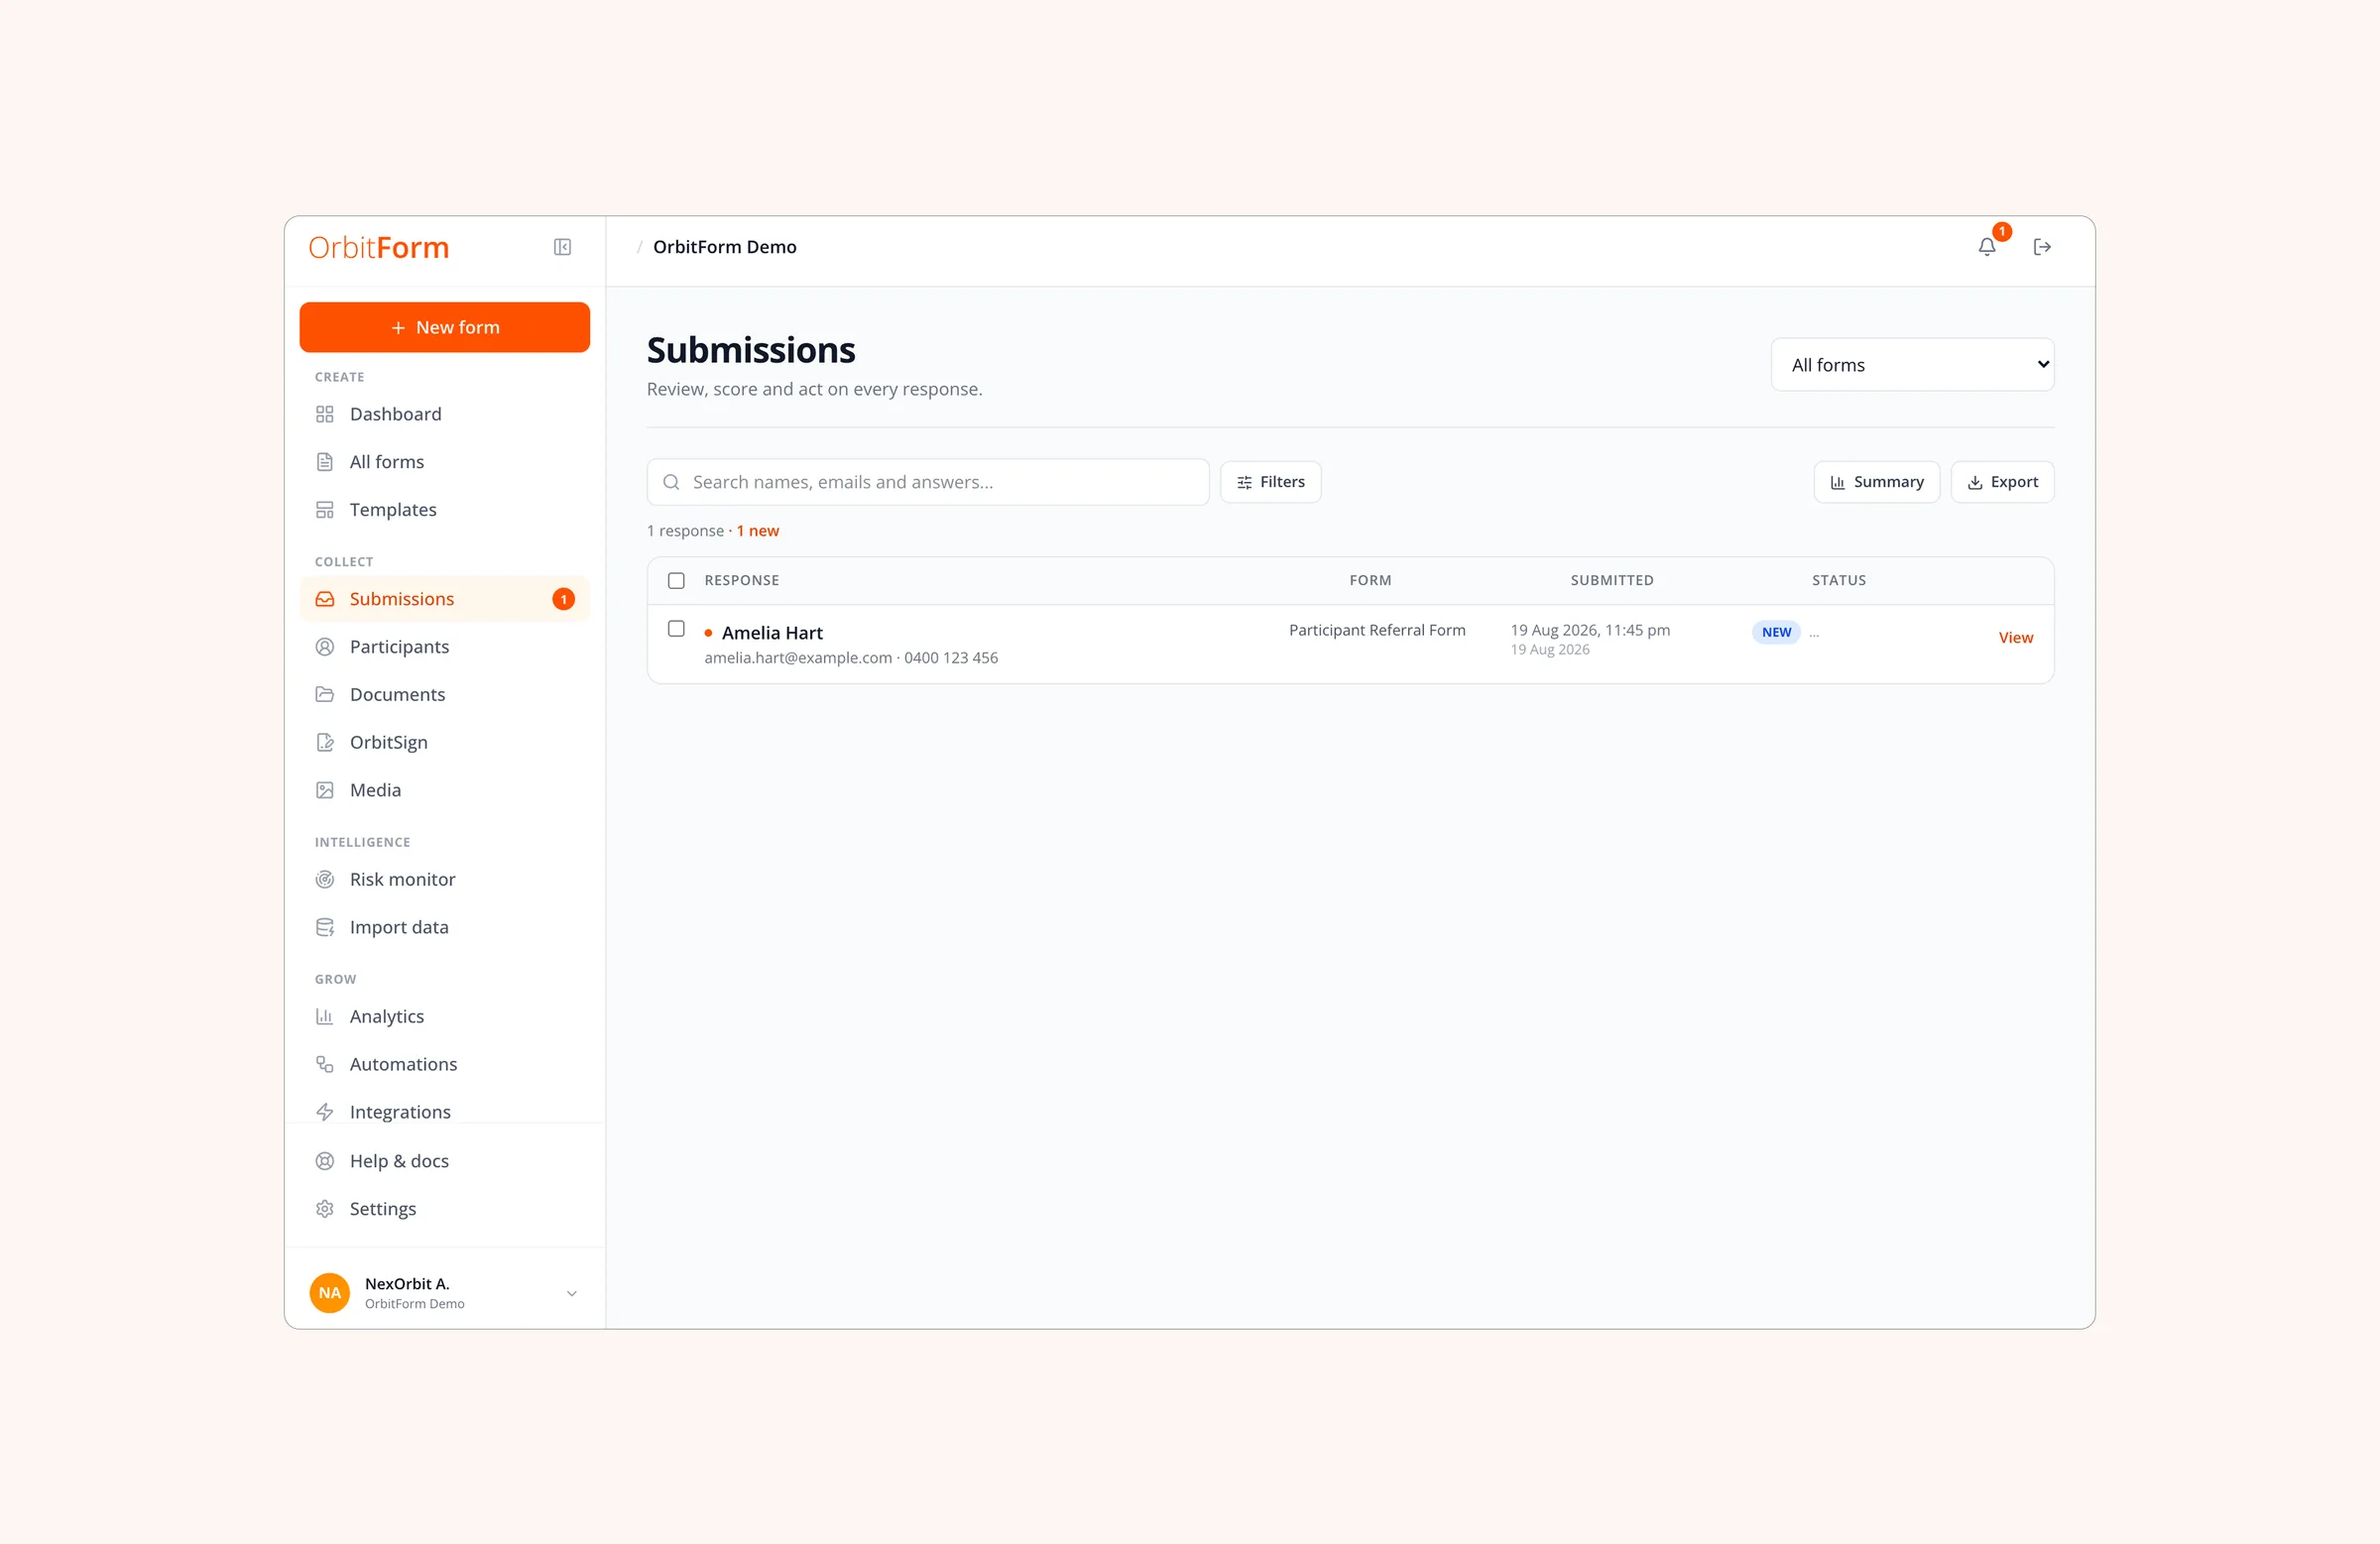
Task: Click the '1 new' count text
Action: point(758,531)
